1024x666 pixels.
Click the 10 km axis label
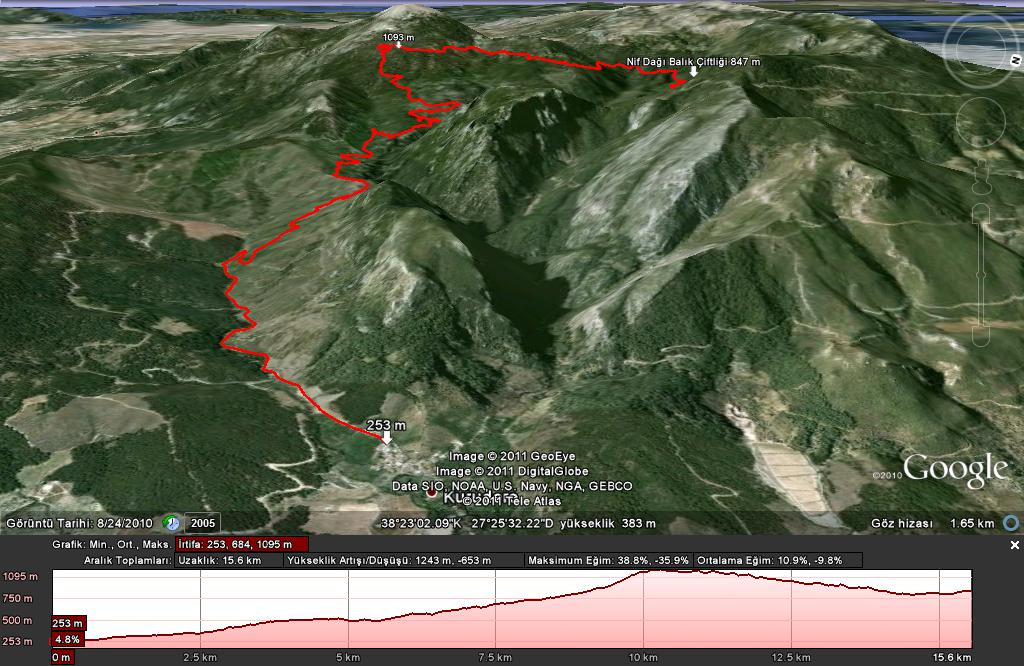(x=643, y=657)
